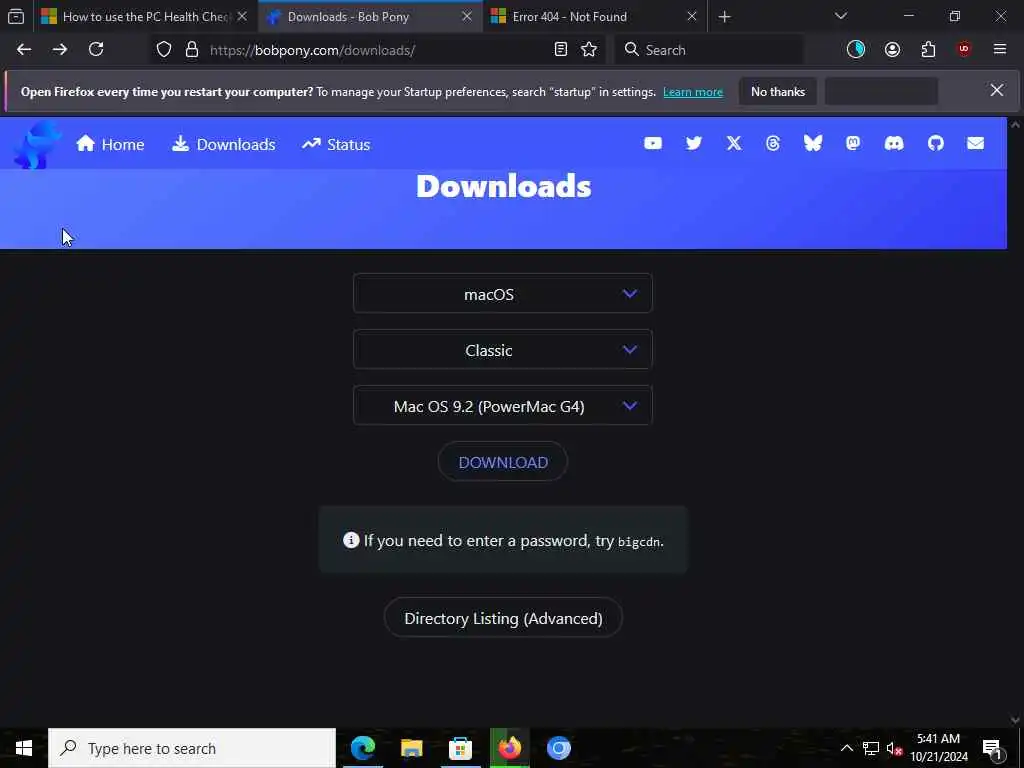Go to Home in site navigation
The height and width of the screenshot is (768, 1024).
click(x=110, y=144)
